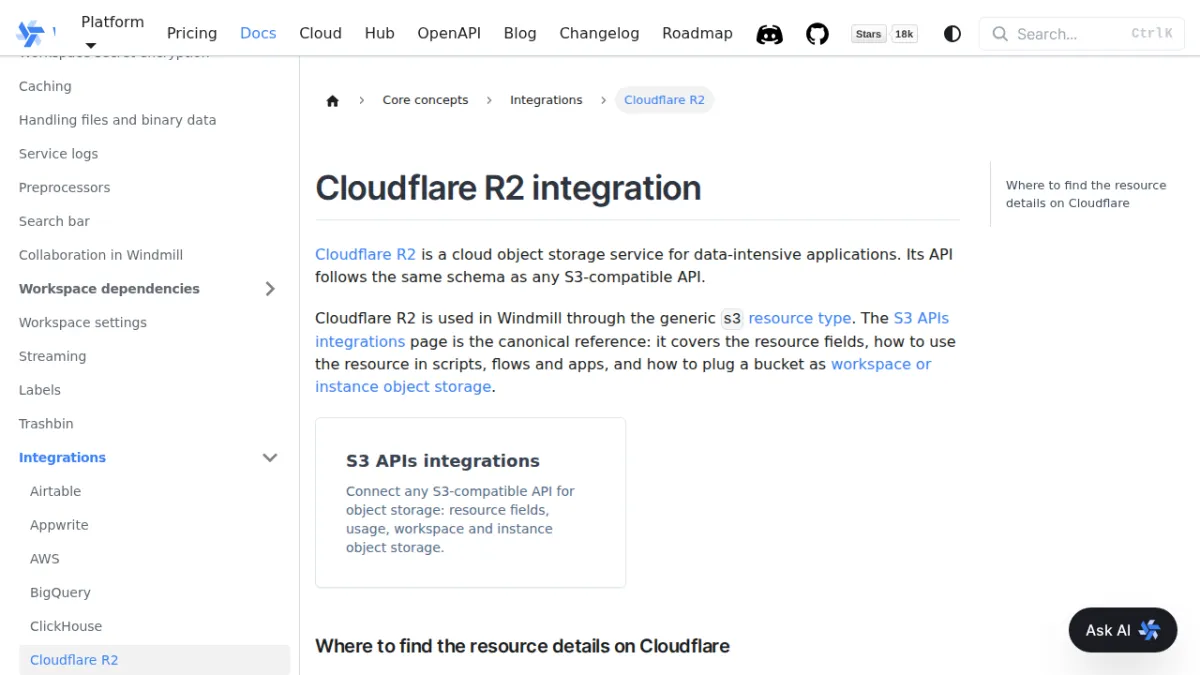
Task: Follow the S3 APIs integrations inline link
Action: (x=632, y=330)
